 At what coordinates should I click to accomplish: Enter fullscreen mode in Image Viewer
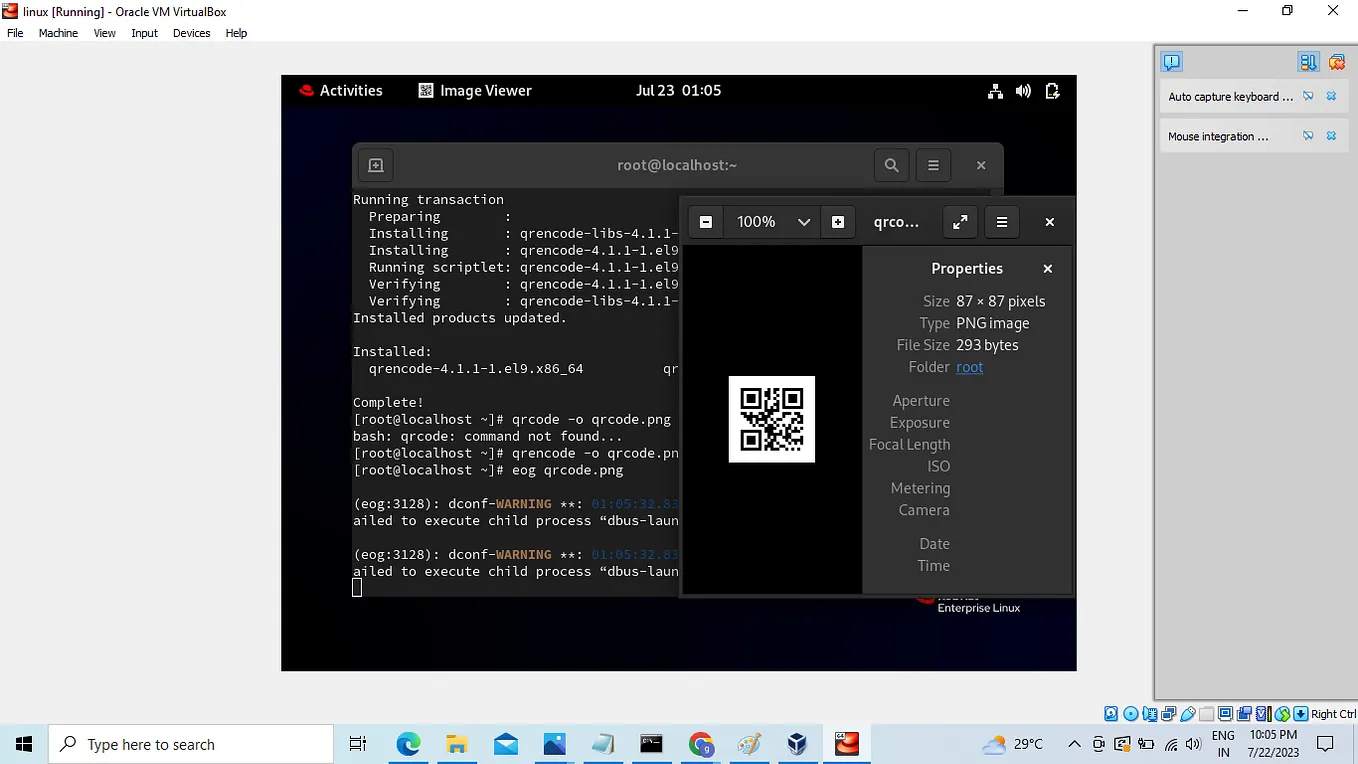point(960,222)
